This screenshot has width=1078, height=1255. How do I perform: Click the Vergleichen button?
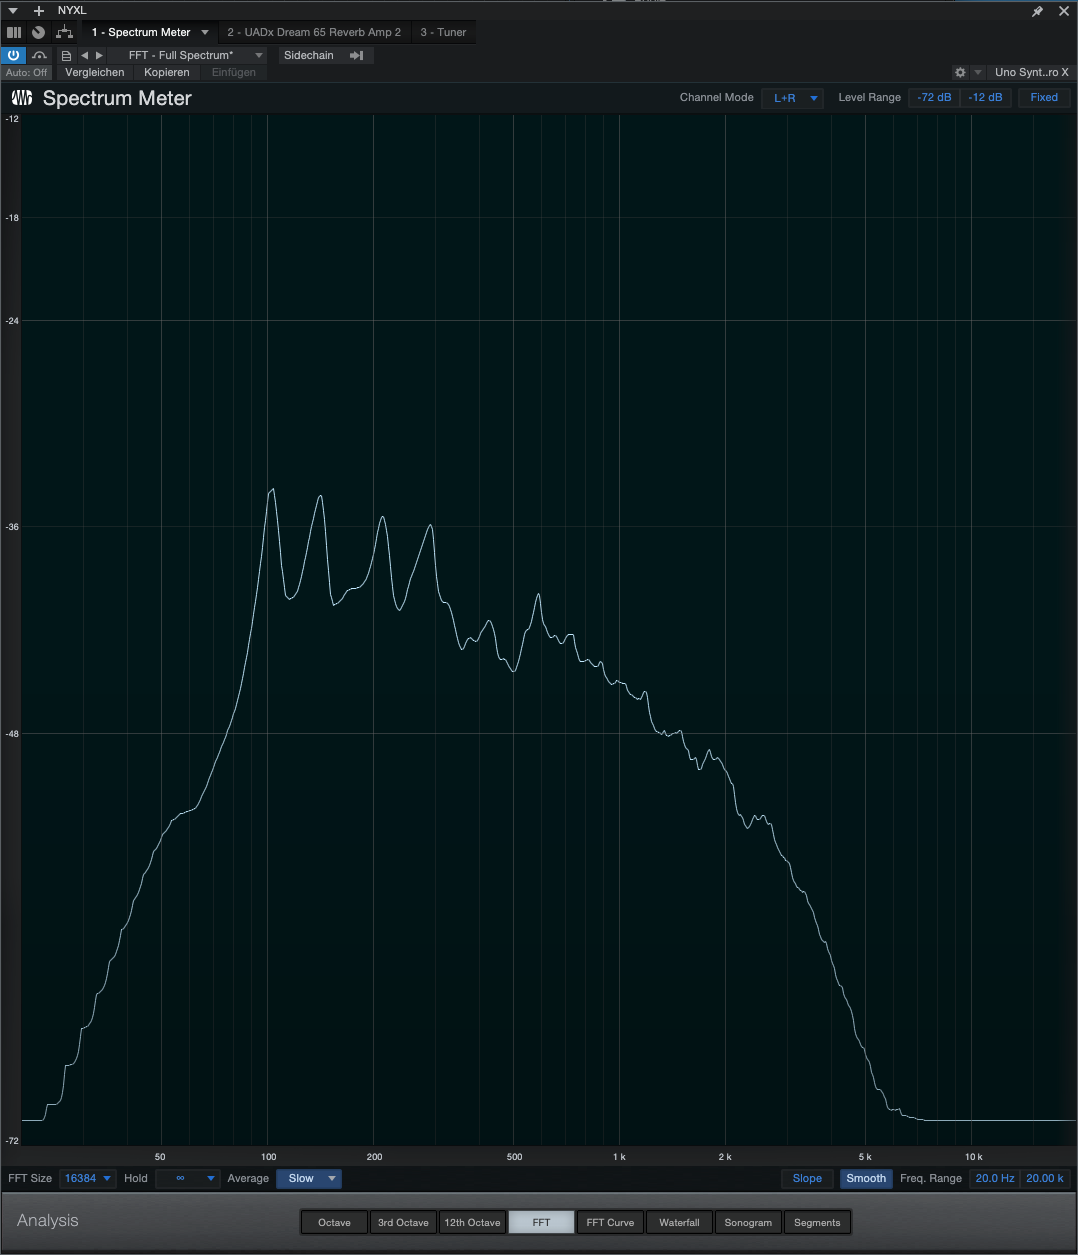[x=95, y=73]
